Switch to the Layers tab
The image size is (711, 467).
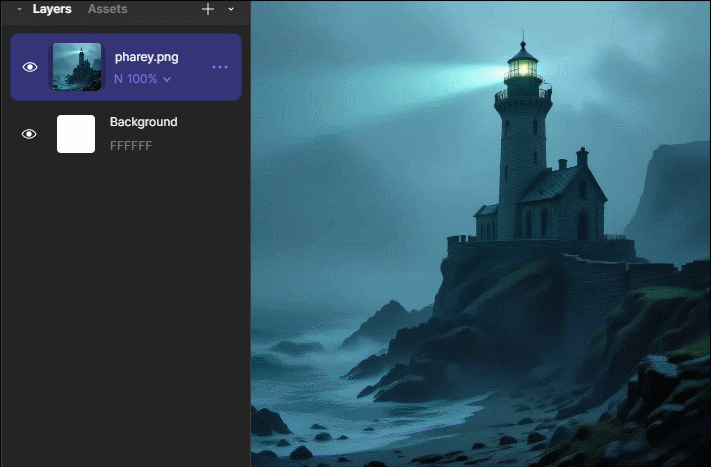tap(52, 9)
